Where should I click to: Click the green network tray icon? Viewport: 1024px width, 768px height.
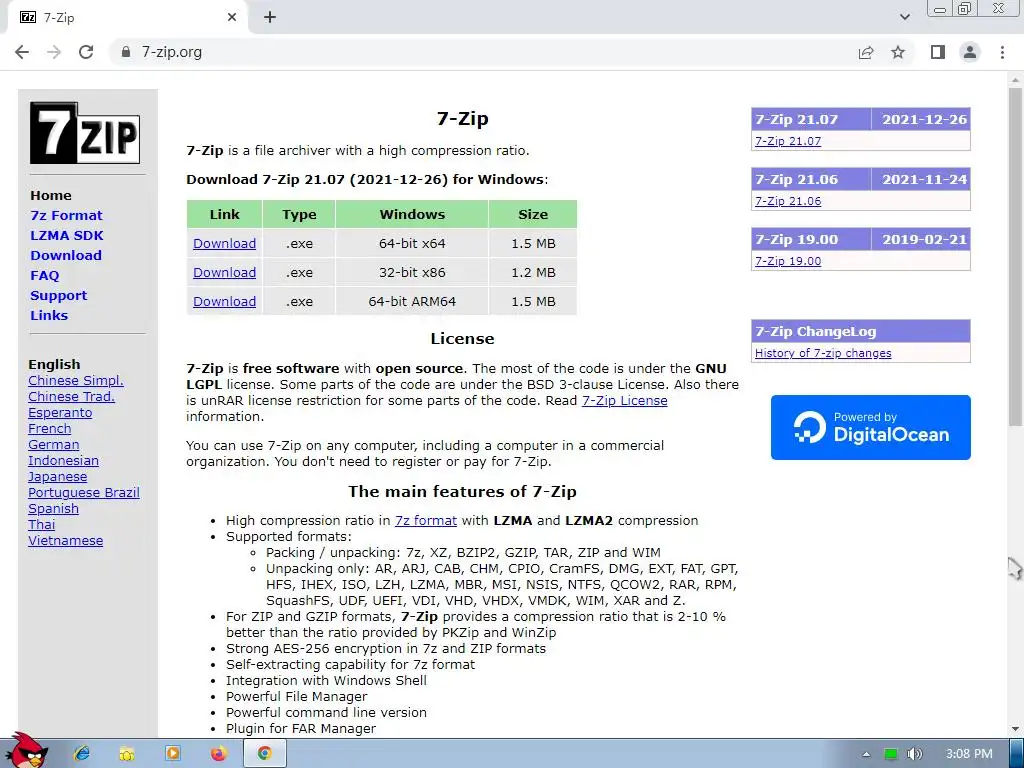[x=890, y=754]
